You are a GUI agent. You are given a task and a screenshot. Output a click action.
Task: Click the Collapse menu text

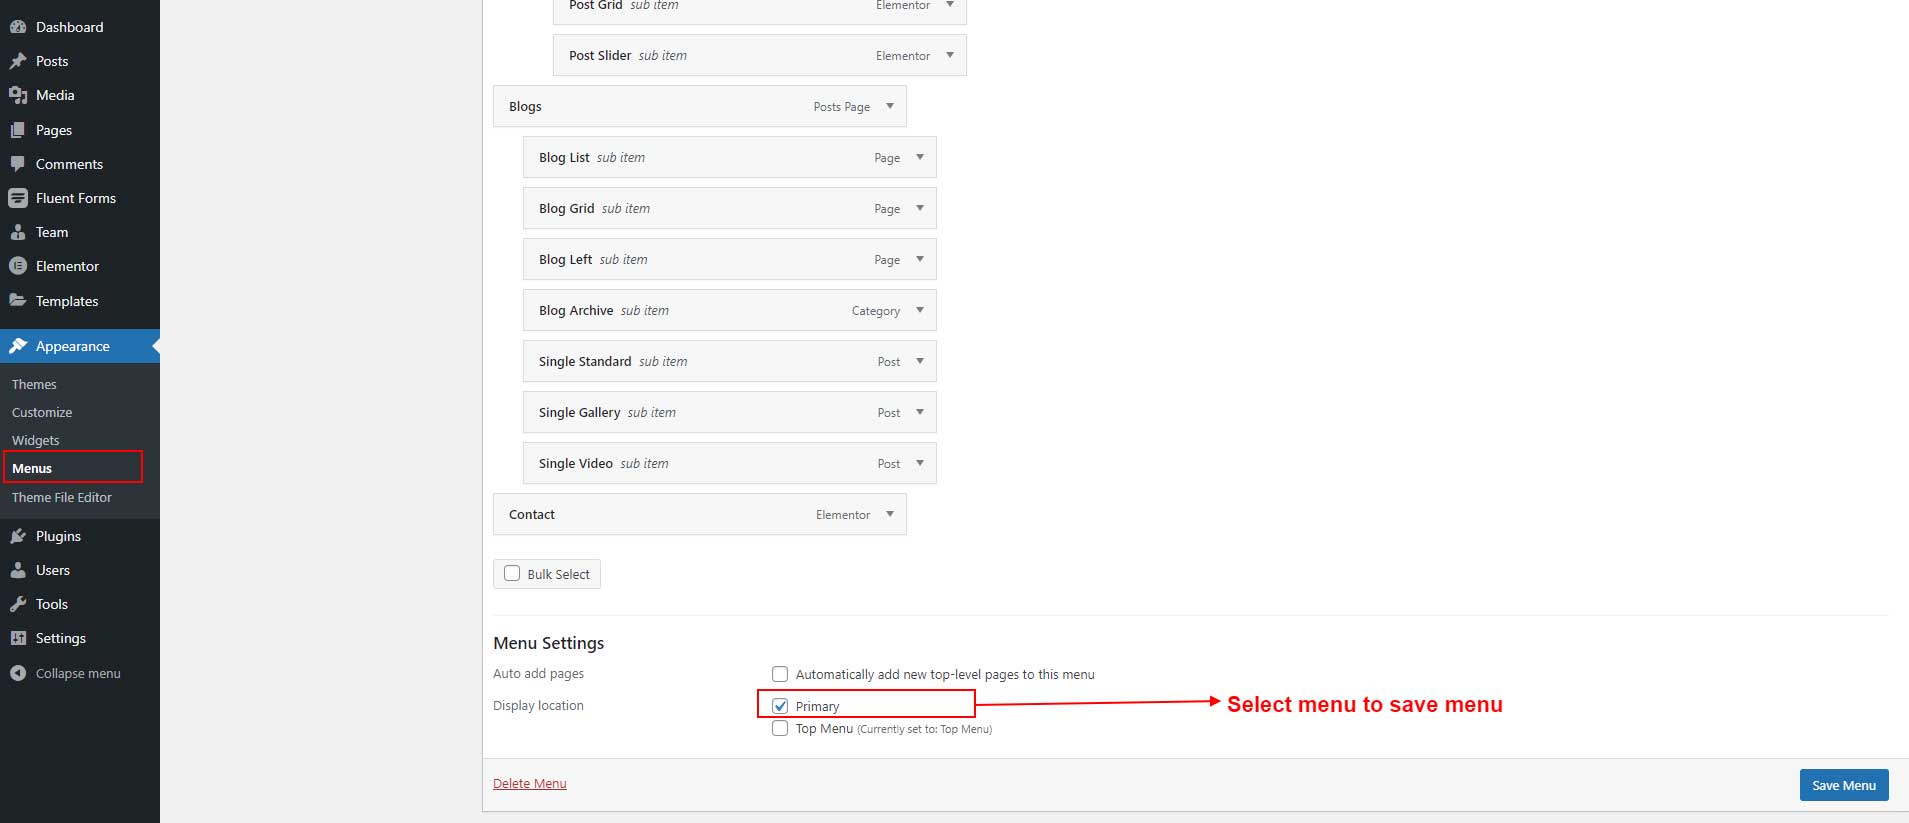point(78,673)
